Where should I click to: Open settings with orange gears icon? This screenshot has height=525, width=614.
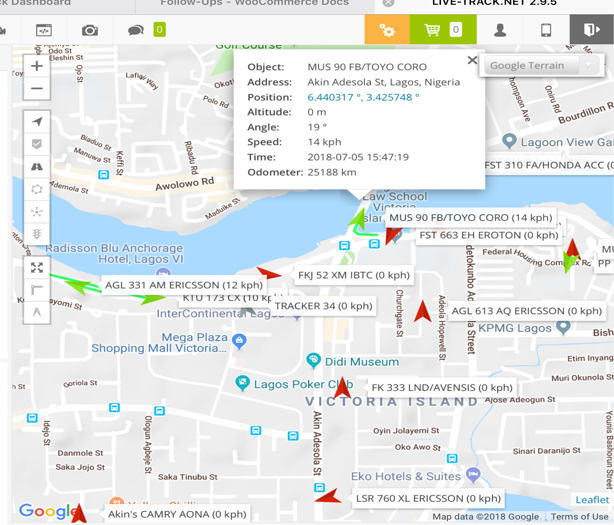click(386, 30)
